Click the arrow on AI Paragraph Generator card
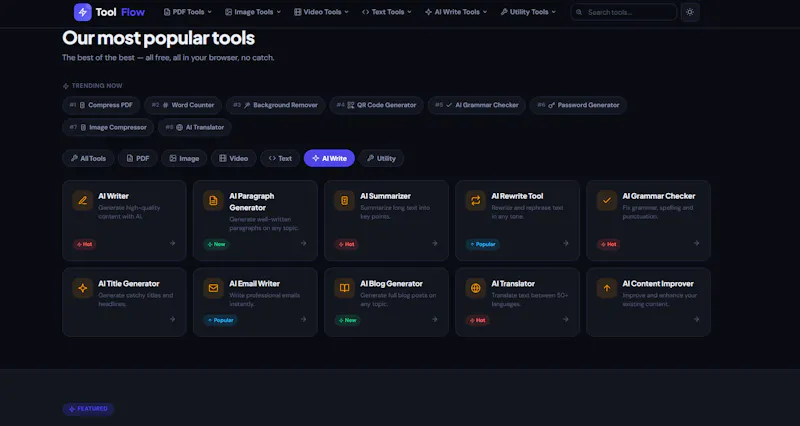The width and height of the screenshot is (800, 426). click(304, 243)
